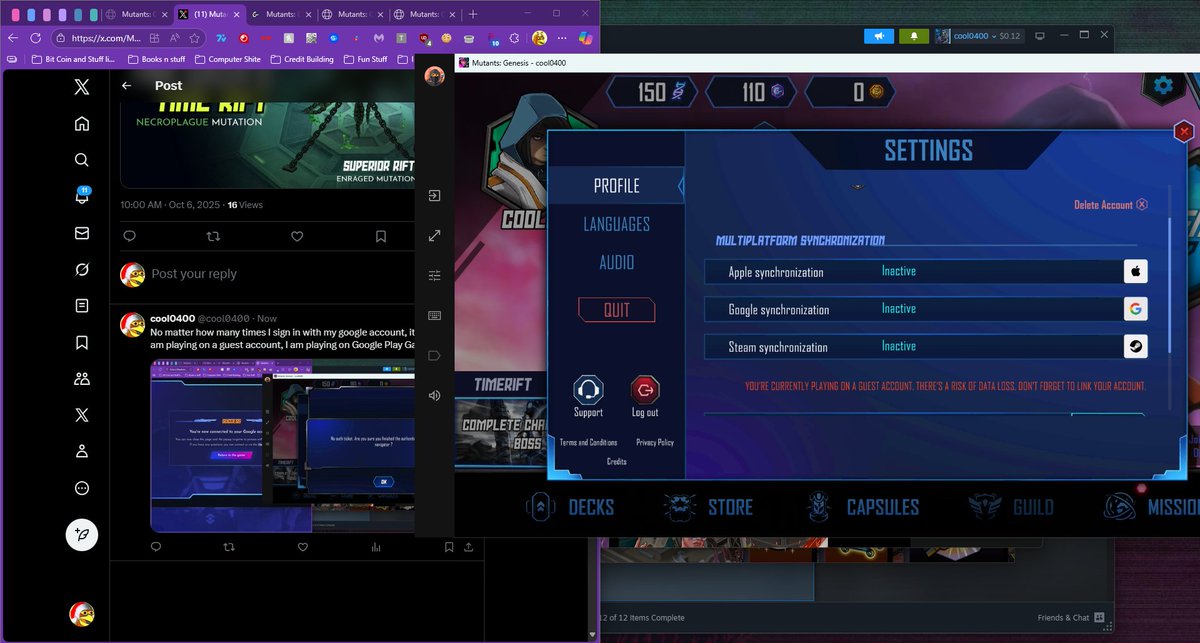Repost the Time Rift post

point(213,236)
